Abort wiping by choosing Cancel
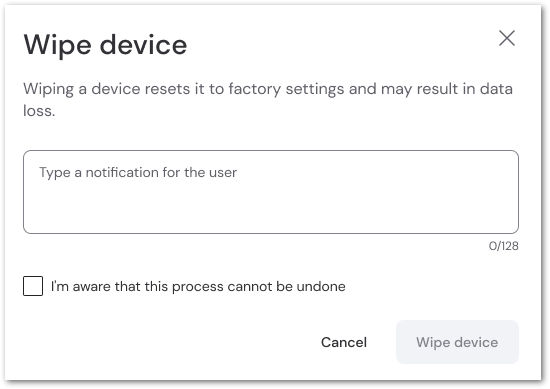 click(344, 342)
